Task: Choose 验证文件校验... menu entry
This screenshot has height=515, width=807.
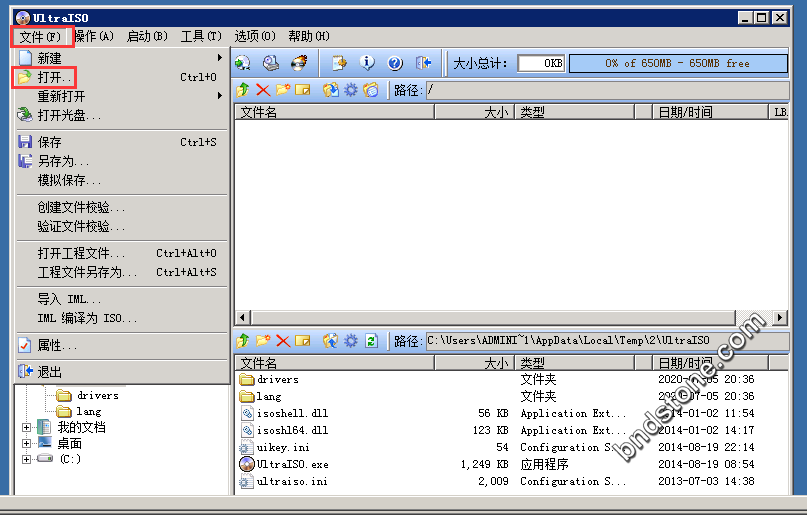Action: point(121,226)
